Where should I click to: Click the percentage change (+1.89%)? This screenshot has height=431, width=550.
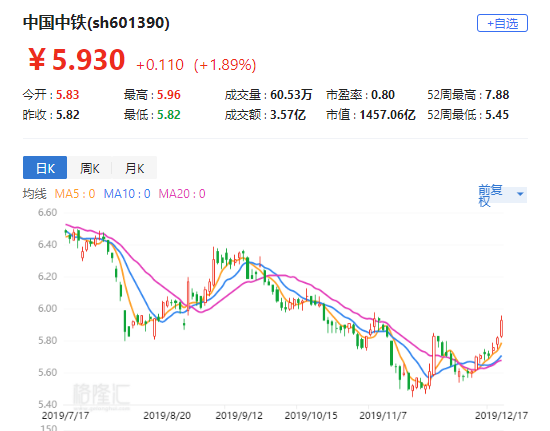[225, 65]
